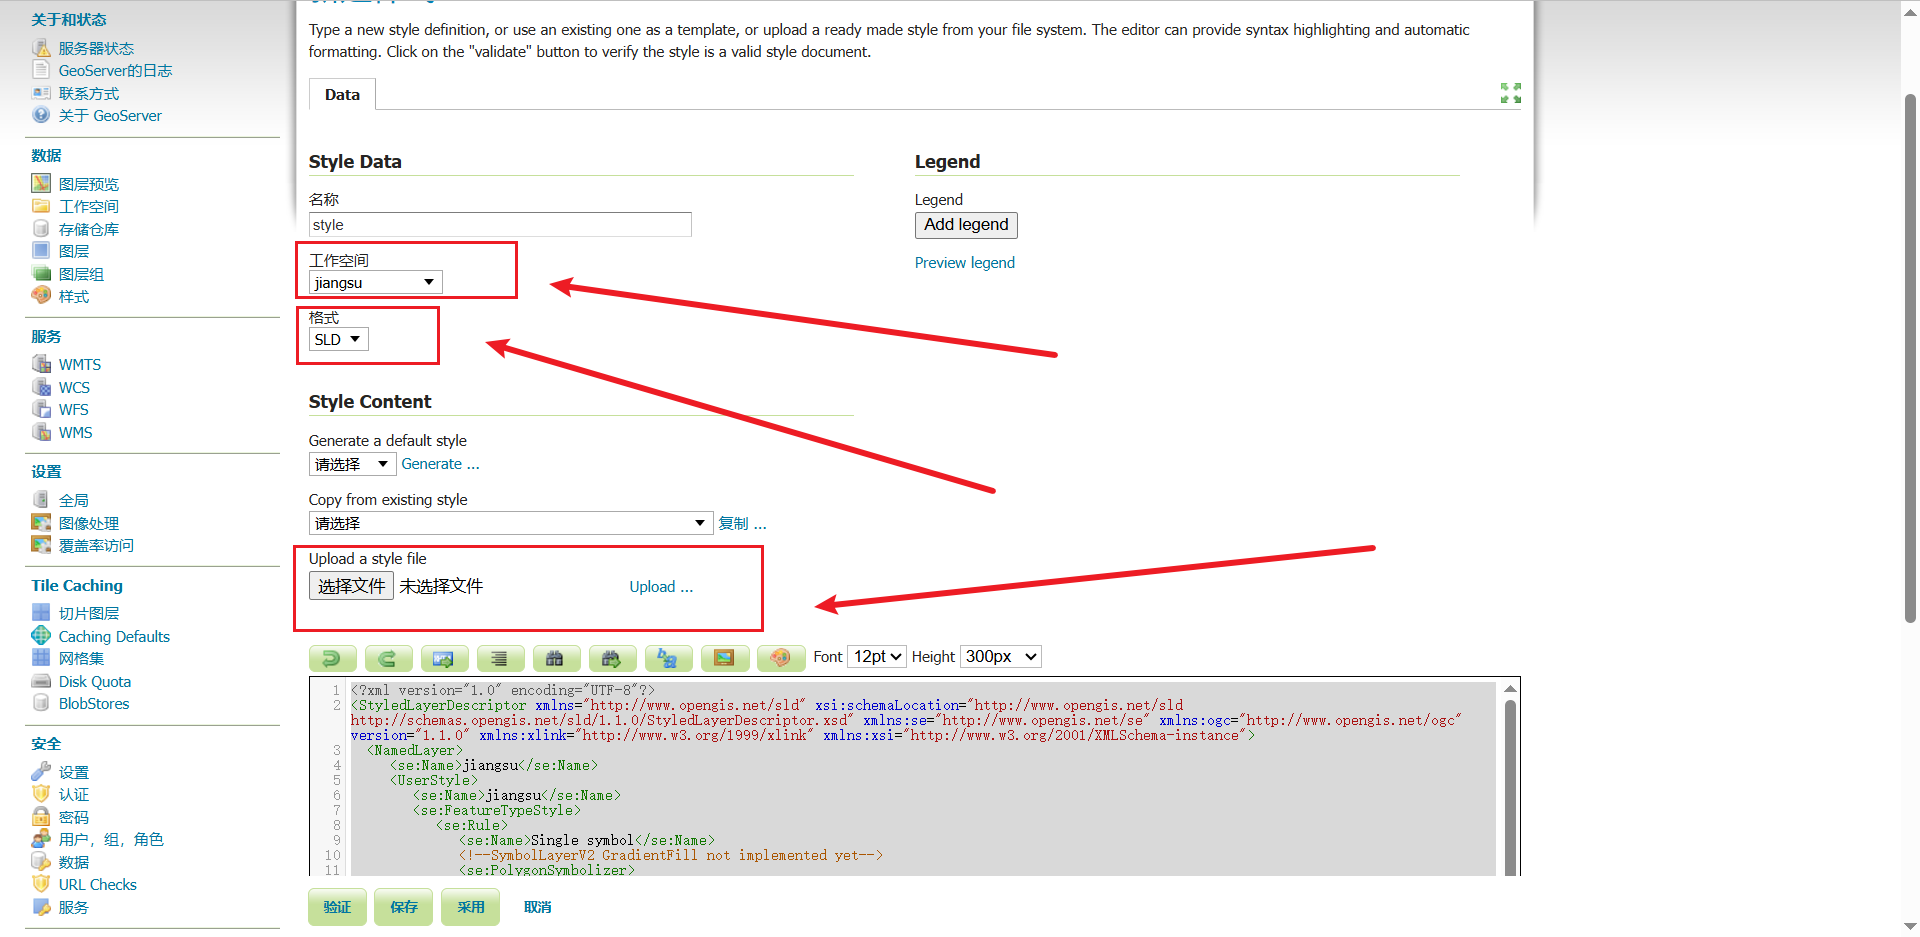Image resolution: width=1920 pixels, height=937 pixels.
Task: Click the 网格集 grid icon
Action: pyautogui.click(x=41, y=657)
